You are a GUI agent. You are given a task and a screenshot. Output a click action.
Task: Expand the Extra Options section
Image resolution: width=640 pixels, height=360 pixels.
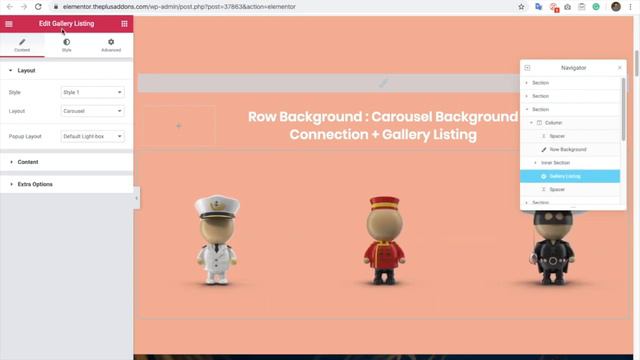pos(67,184)
